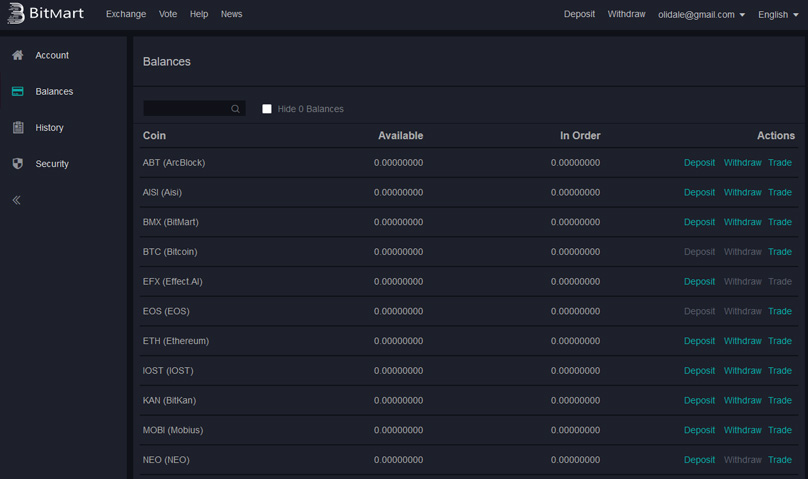Click the 'BTC (Bitcoin)' coin name

tap(170, 252)
